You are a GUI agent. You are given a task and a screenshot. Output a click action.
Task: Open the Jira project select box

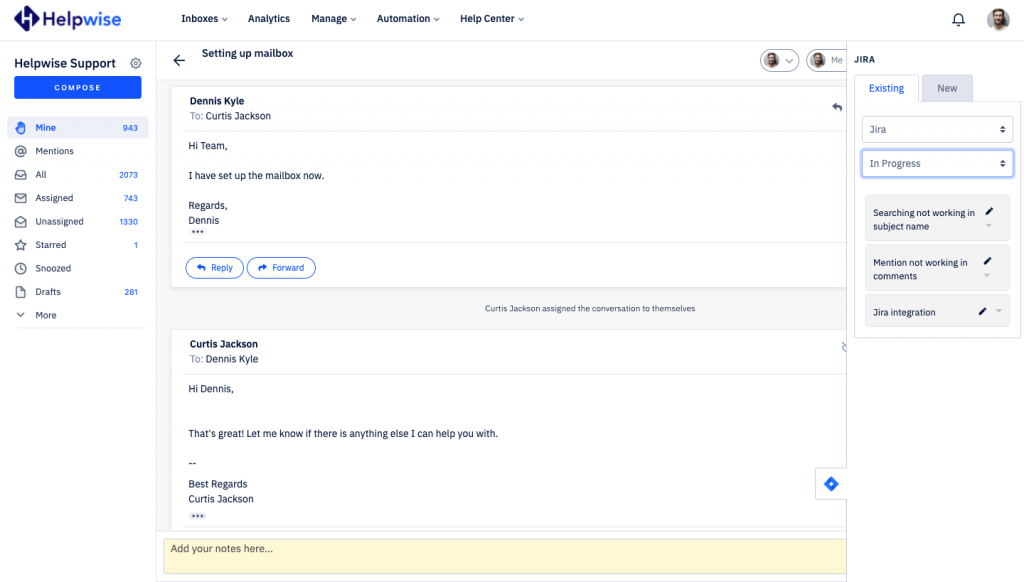[937, 129]
